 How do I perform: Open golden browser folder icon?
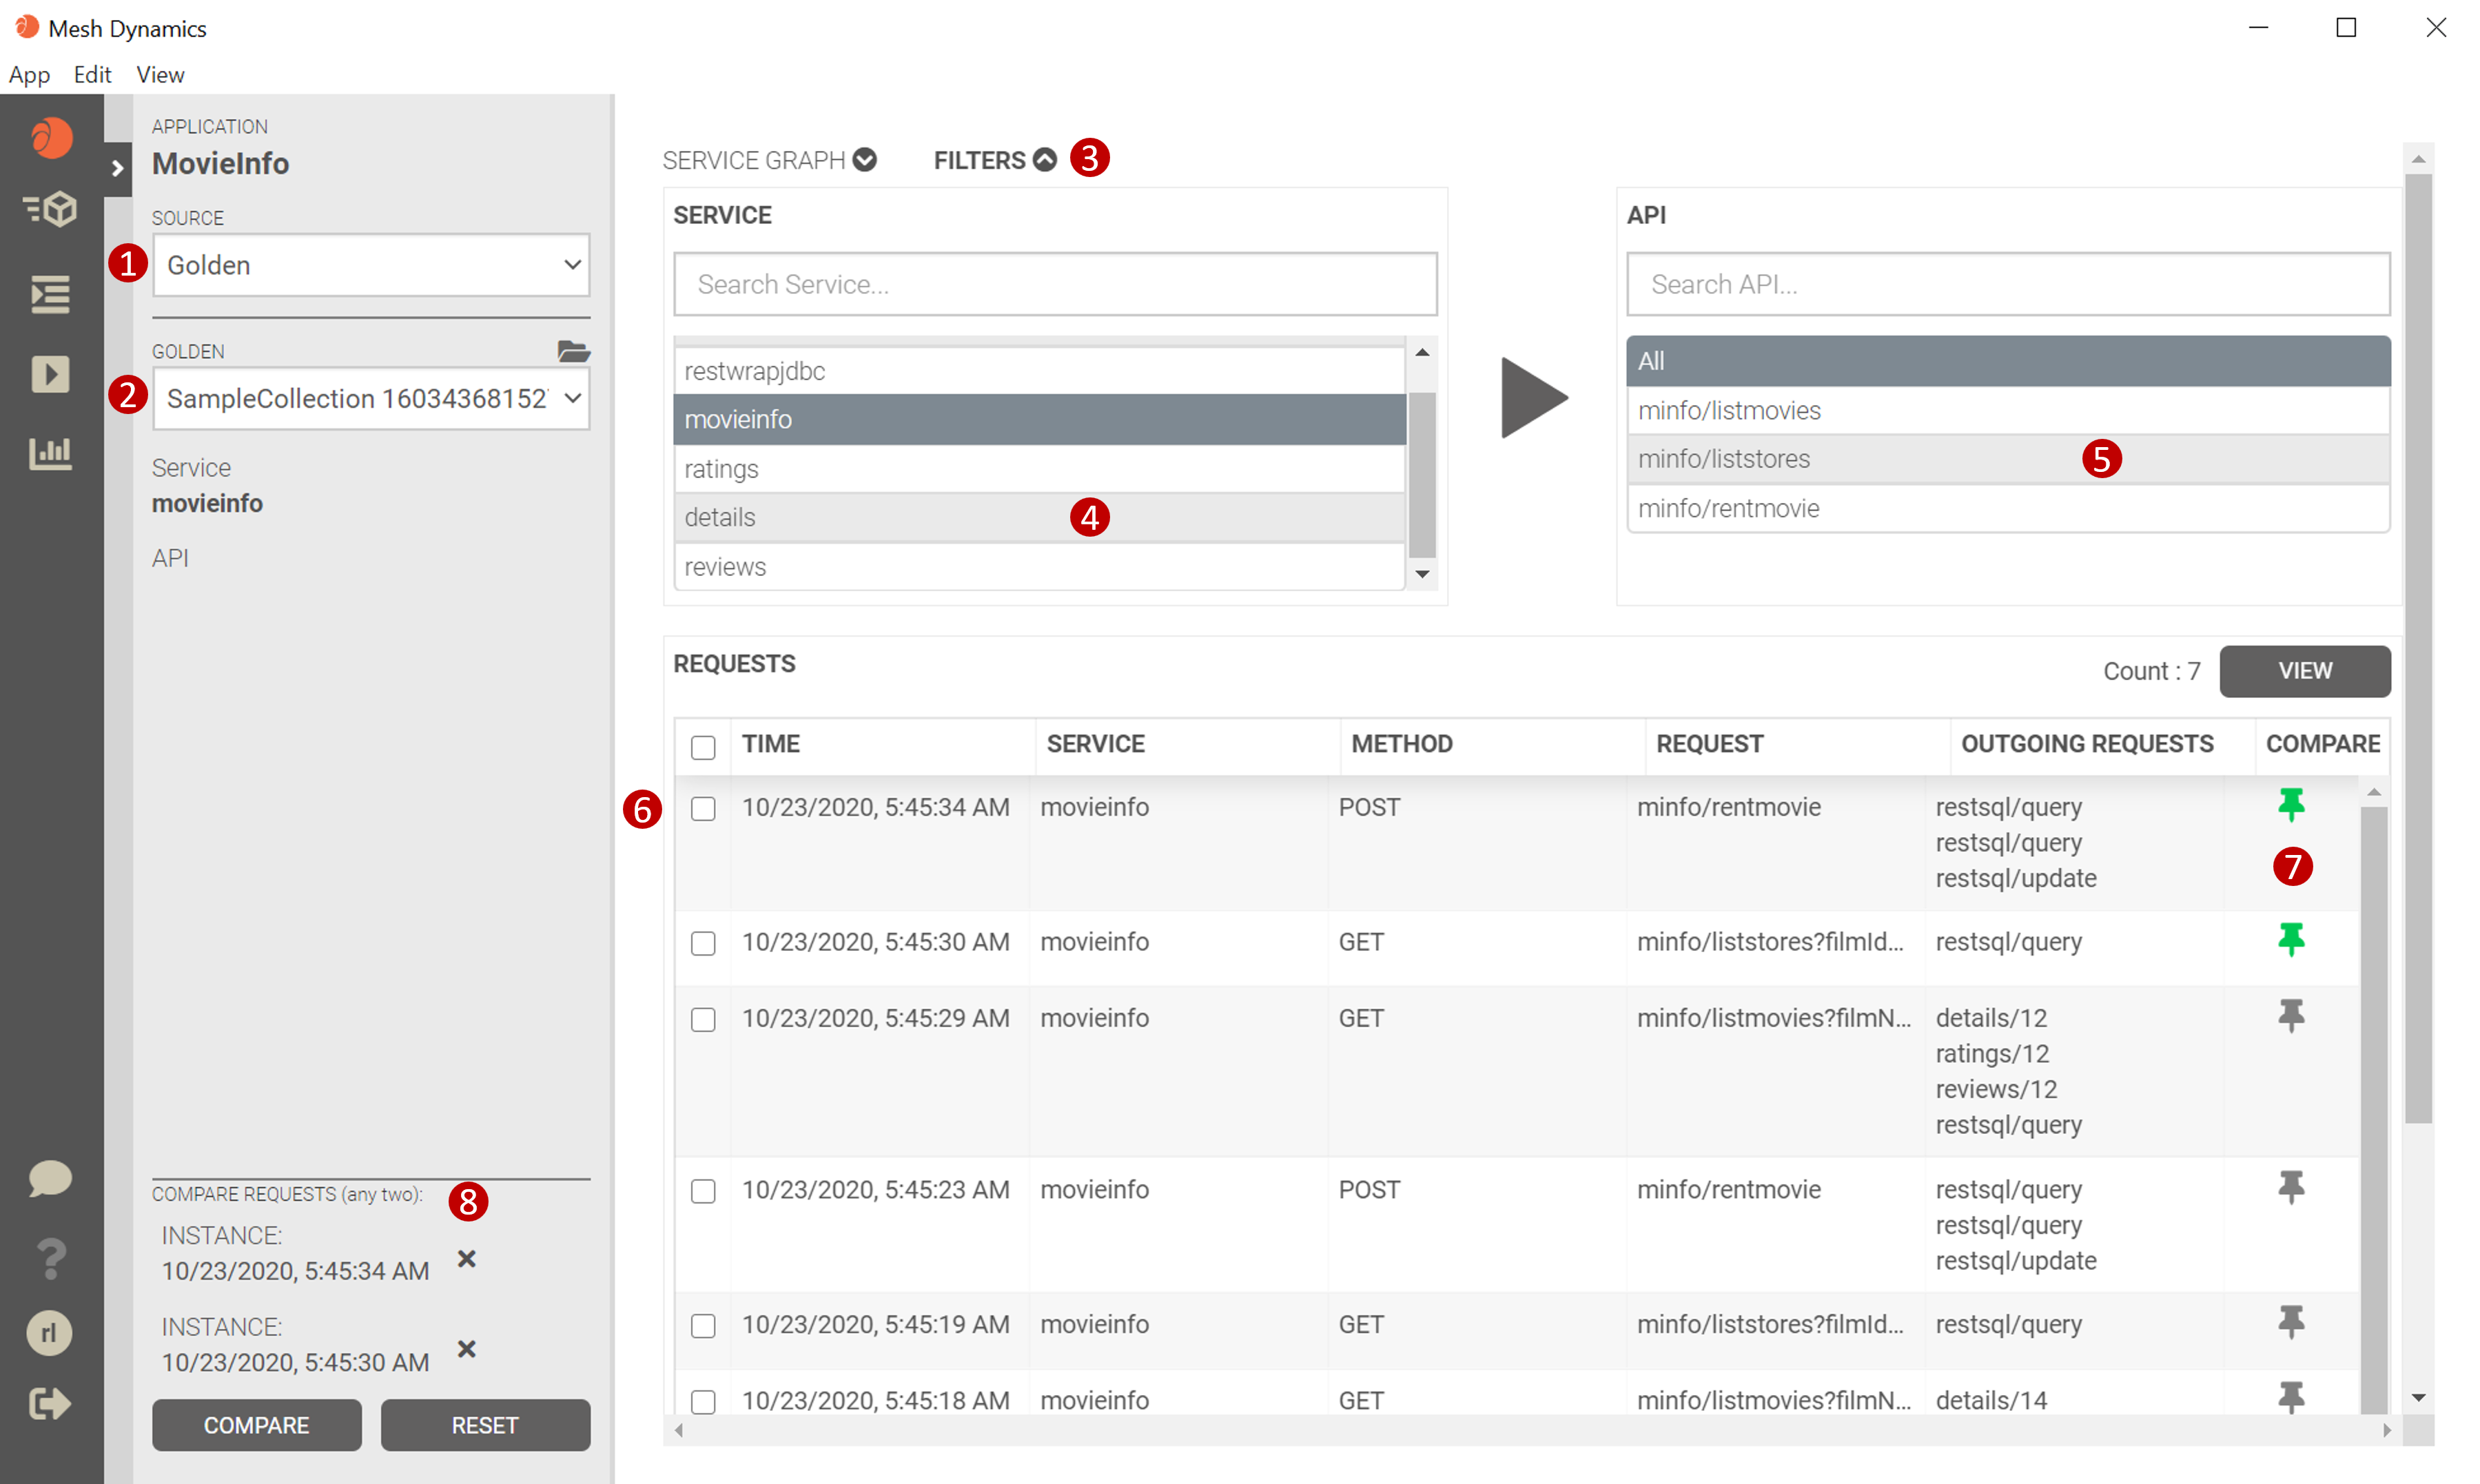573,351
